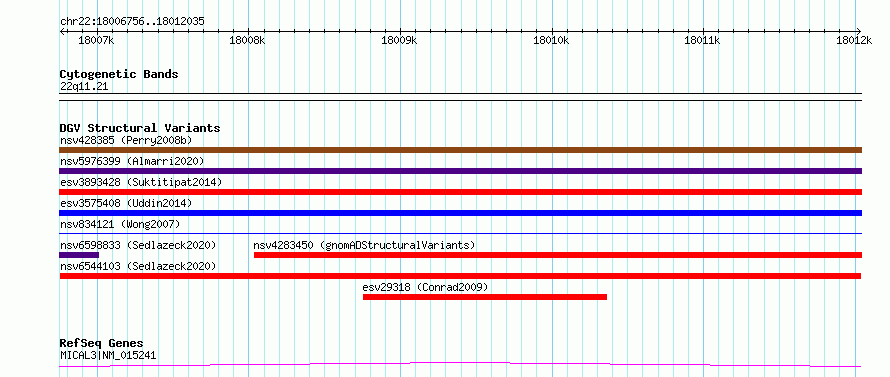890x377 pixels.
Task: Click the 18009k ruler label
Action: coord(400,40)
